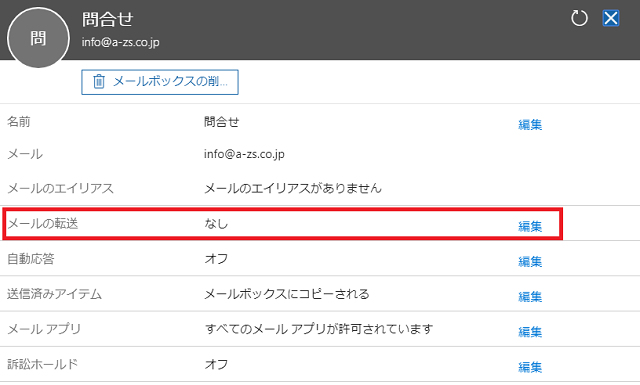Click the 問合せ value in the 名前 row
The height and width of the screenshot is (385, 640).
tap(222, 122)
